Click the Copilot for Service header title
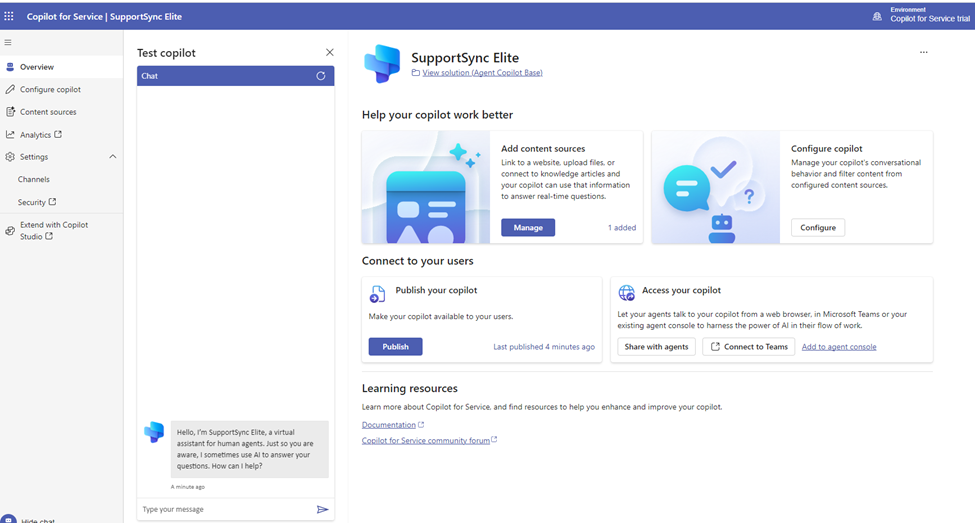Image resolution: width=975 pixels, height=523 pixels. point(104,17)
